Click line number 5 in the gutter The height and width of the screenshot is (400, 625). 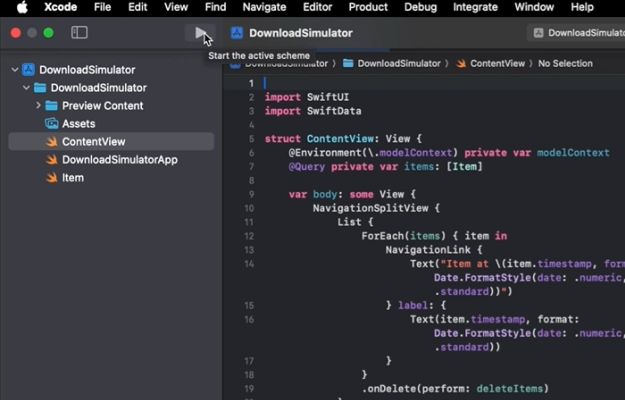[251, 139]
